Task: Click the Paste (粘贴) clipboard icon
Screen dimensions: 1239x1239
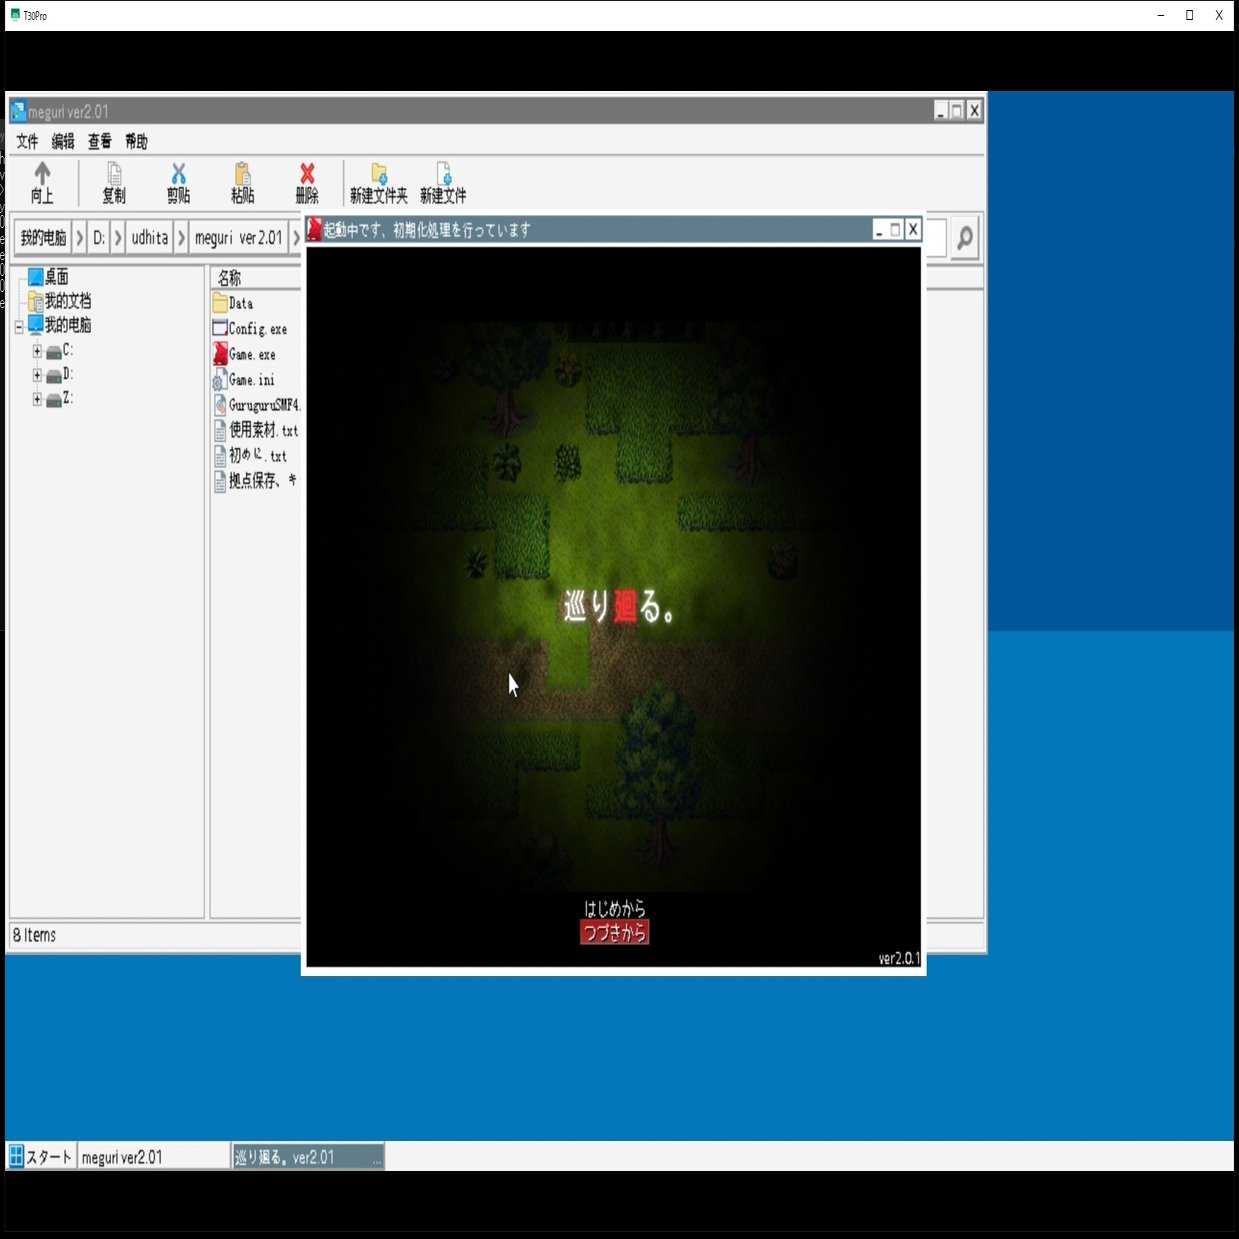Action: point(242,174)
